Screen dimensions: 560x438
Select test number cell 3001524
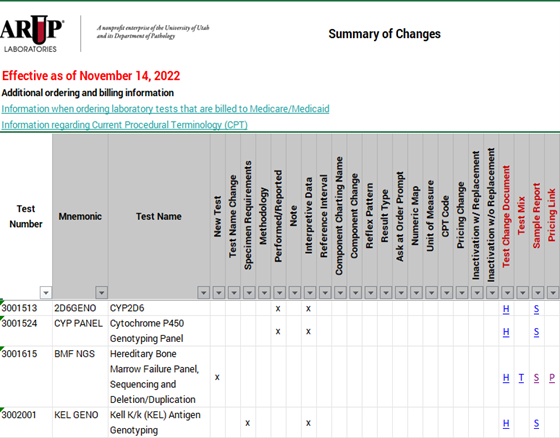coord(26,331)
